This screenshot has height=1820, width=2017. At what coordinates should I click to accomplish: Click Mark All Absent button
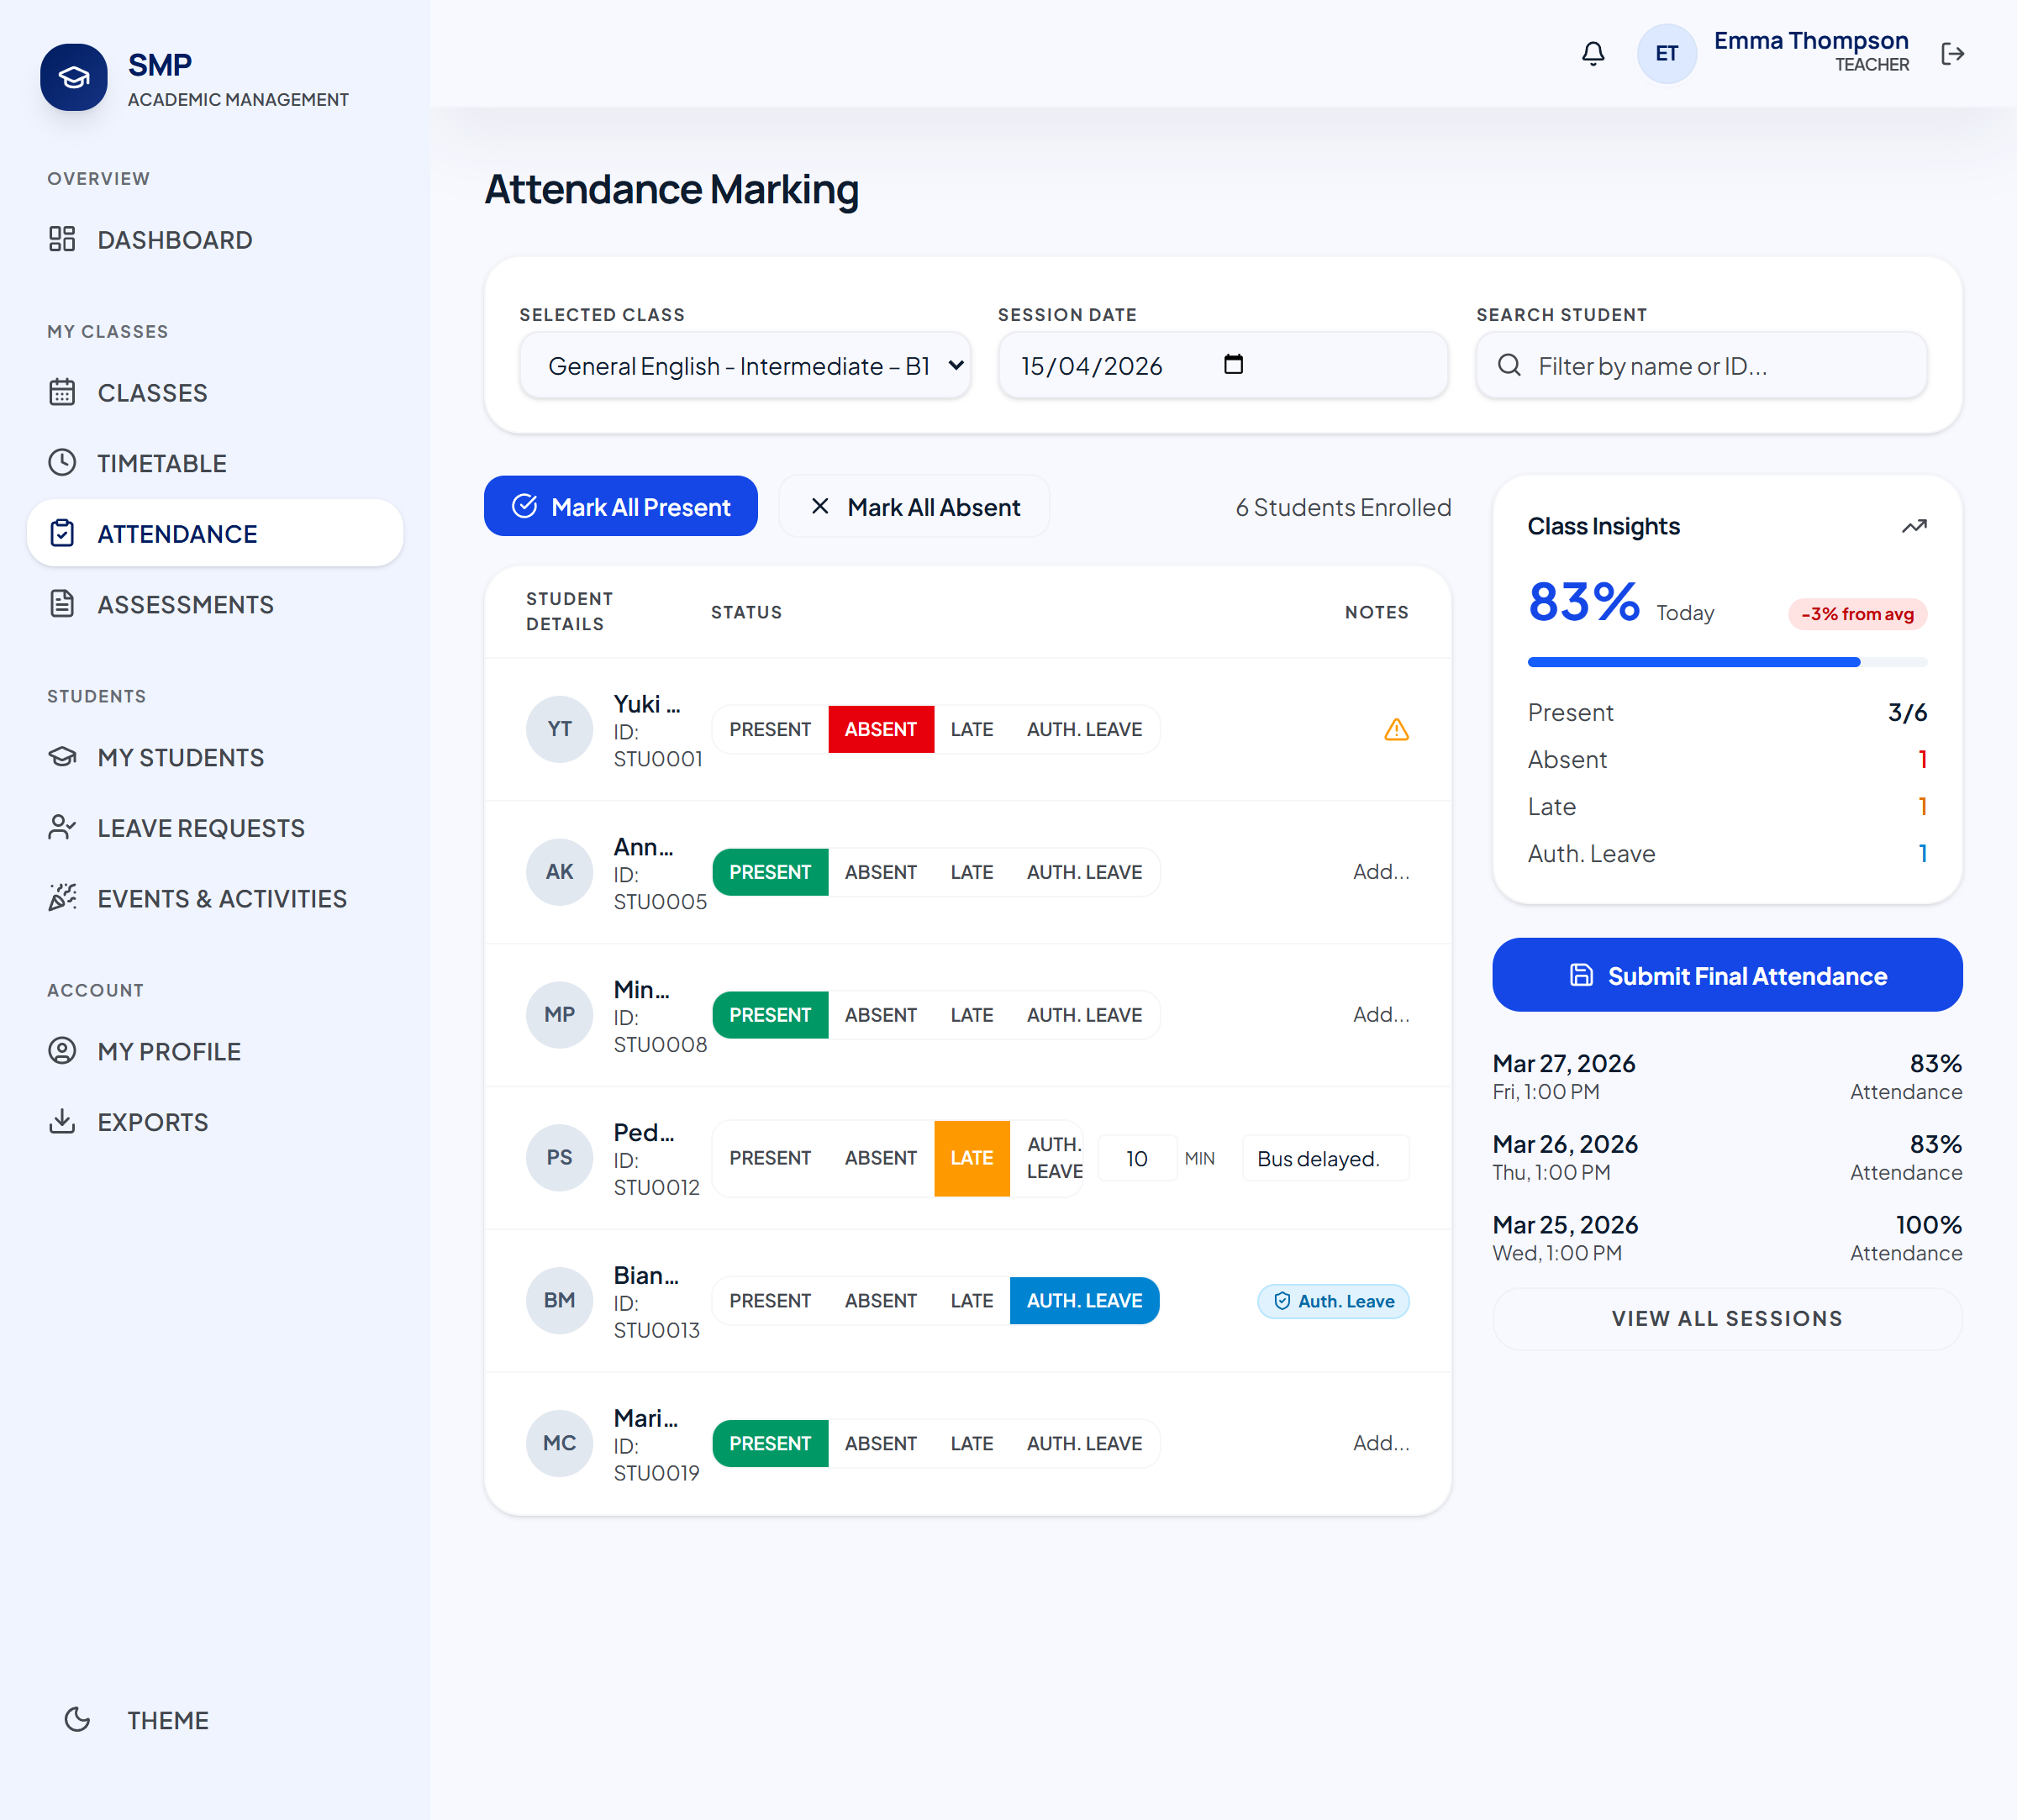pyautogui.click(x=914, y=506)
